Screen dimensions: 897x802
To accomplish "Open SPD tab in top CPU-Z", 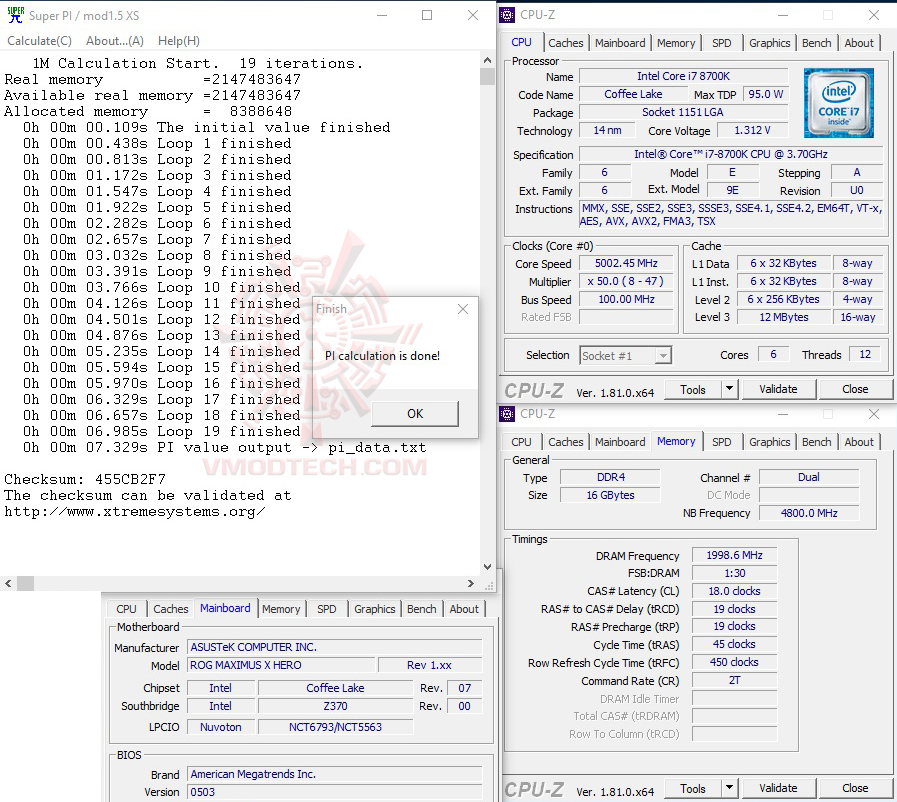I will [x=721, y=43].
